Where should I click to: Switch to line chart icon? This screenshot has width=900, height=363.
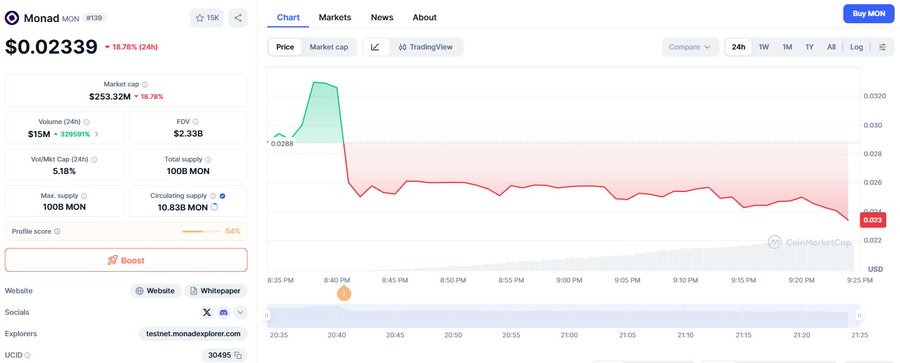[x=375, y=47]
